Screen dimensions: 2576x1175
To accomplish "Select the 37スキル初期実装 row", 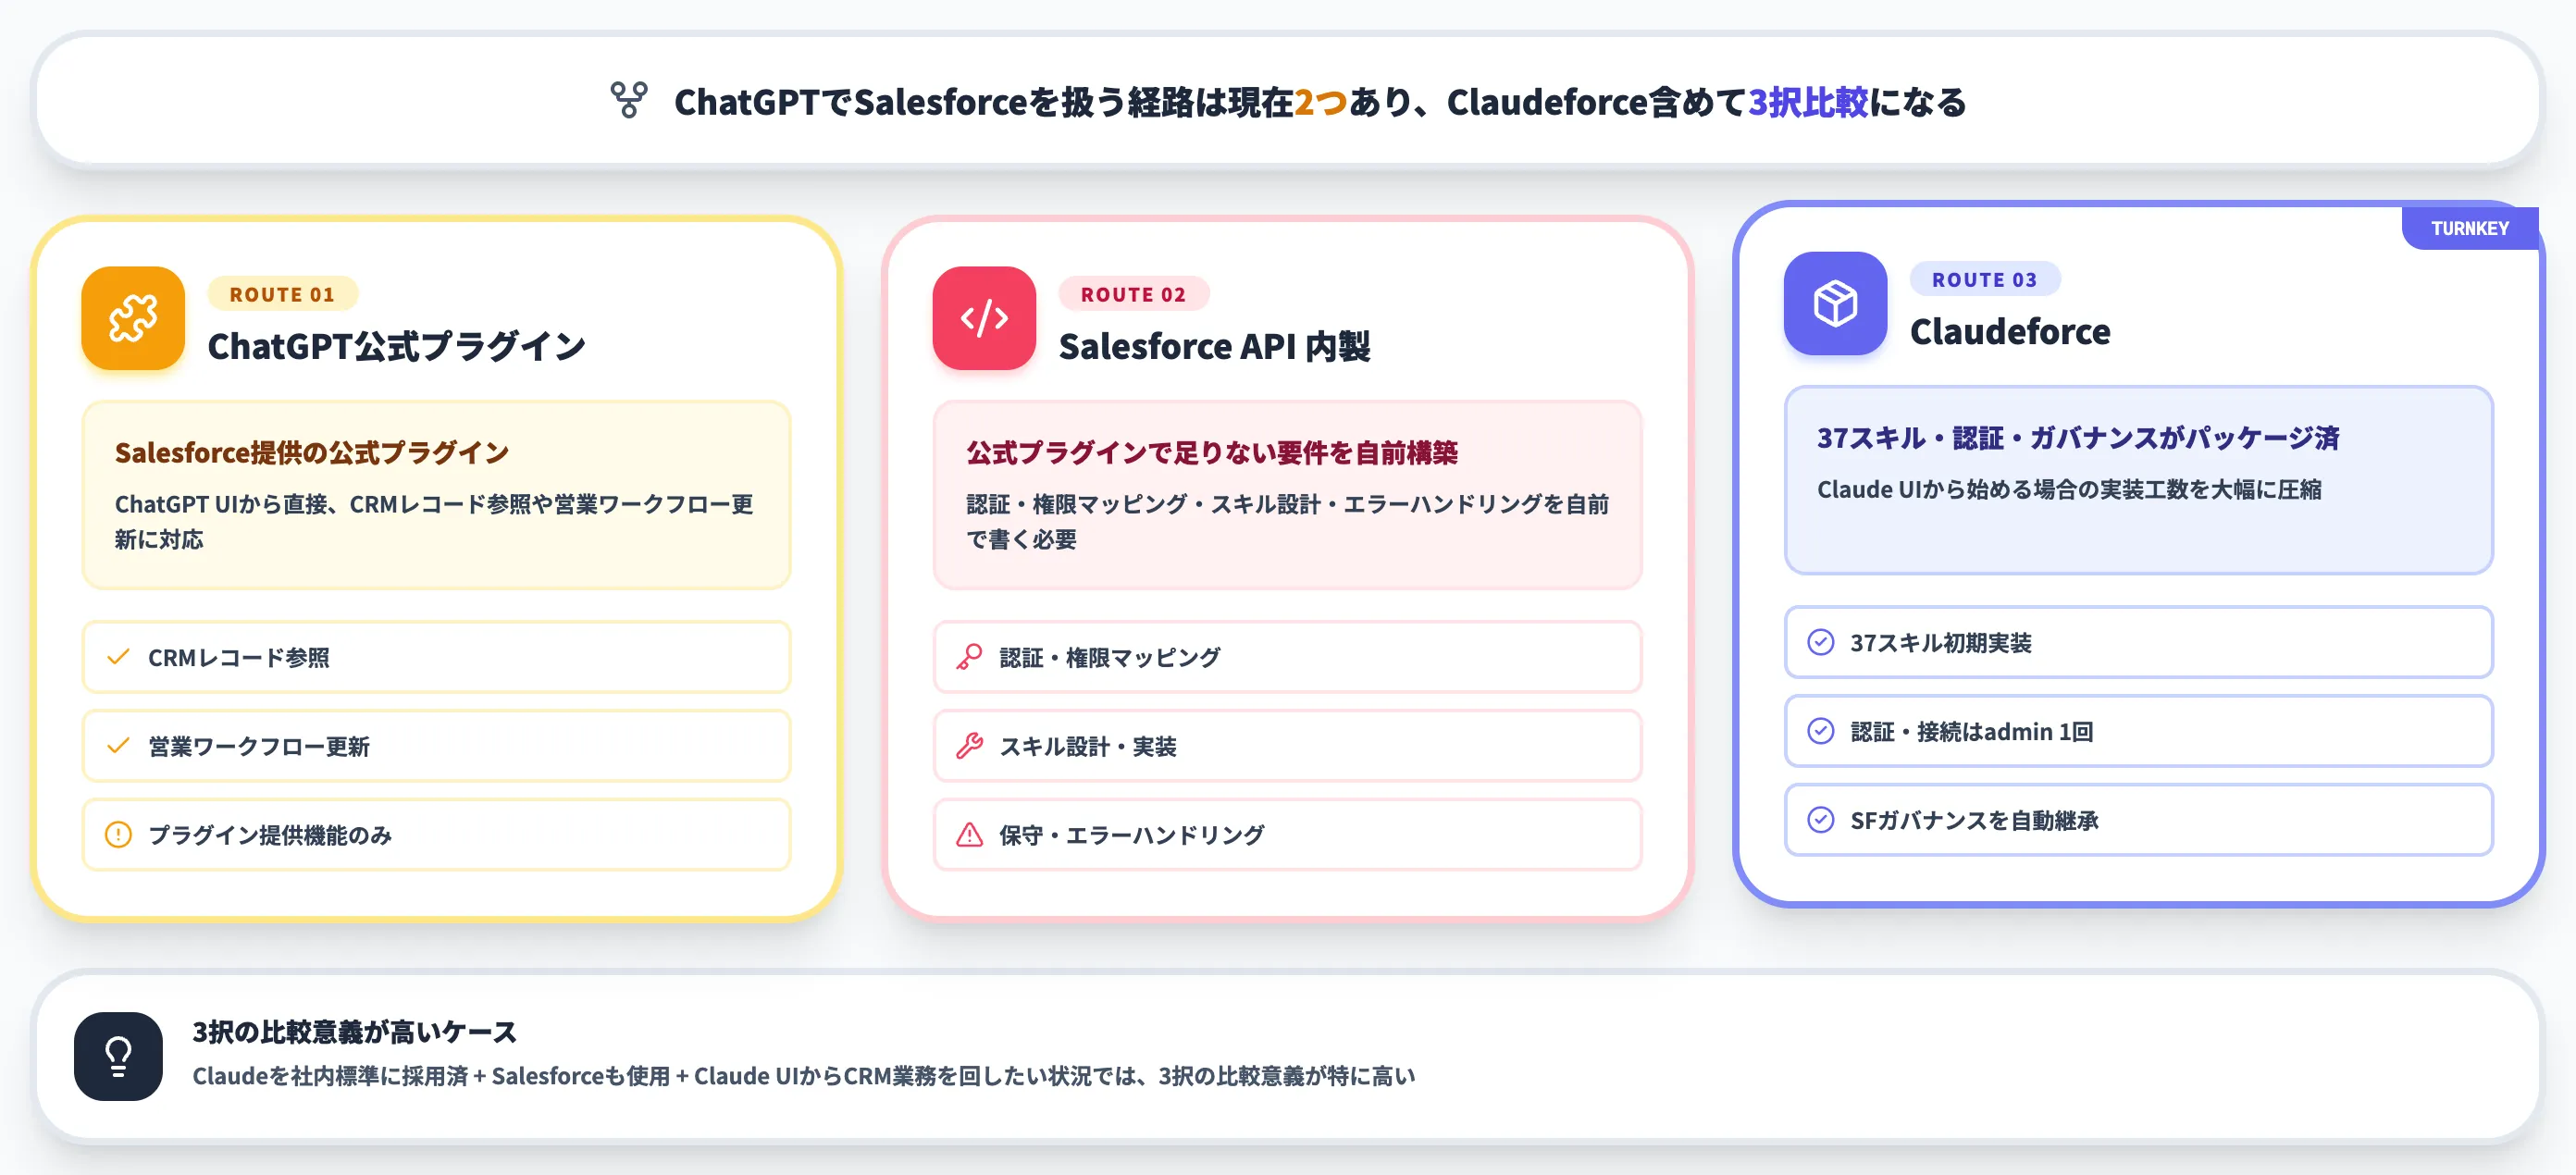I will [x=2138, y=642].
